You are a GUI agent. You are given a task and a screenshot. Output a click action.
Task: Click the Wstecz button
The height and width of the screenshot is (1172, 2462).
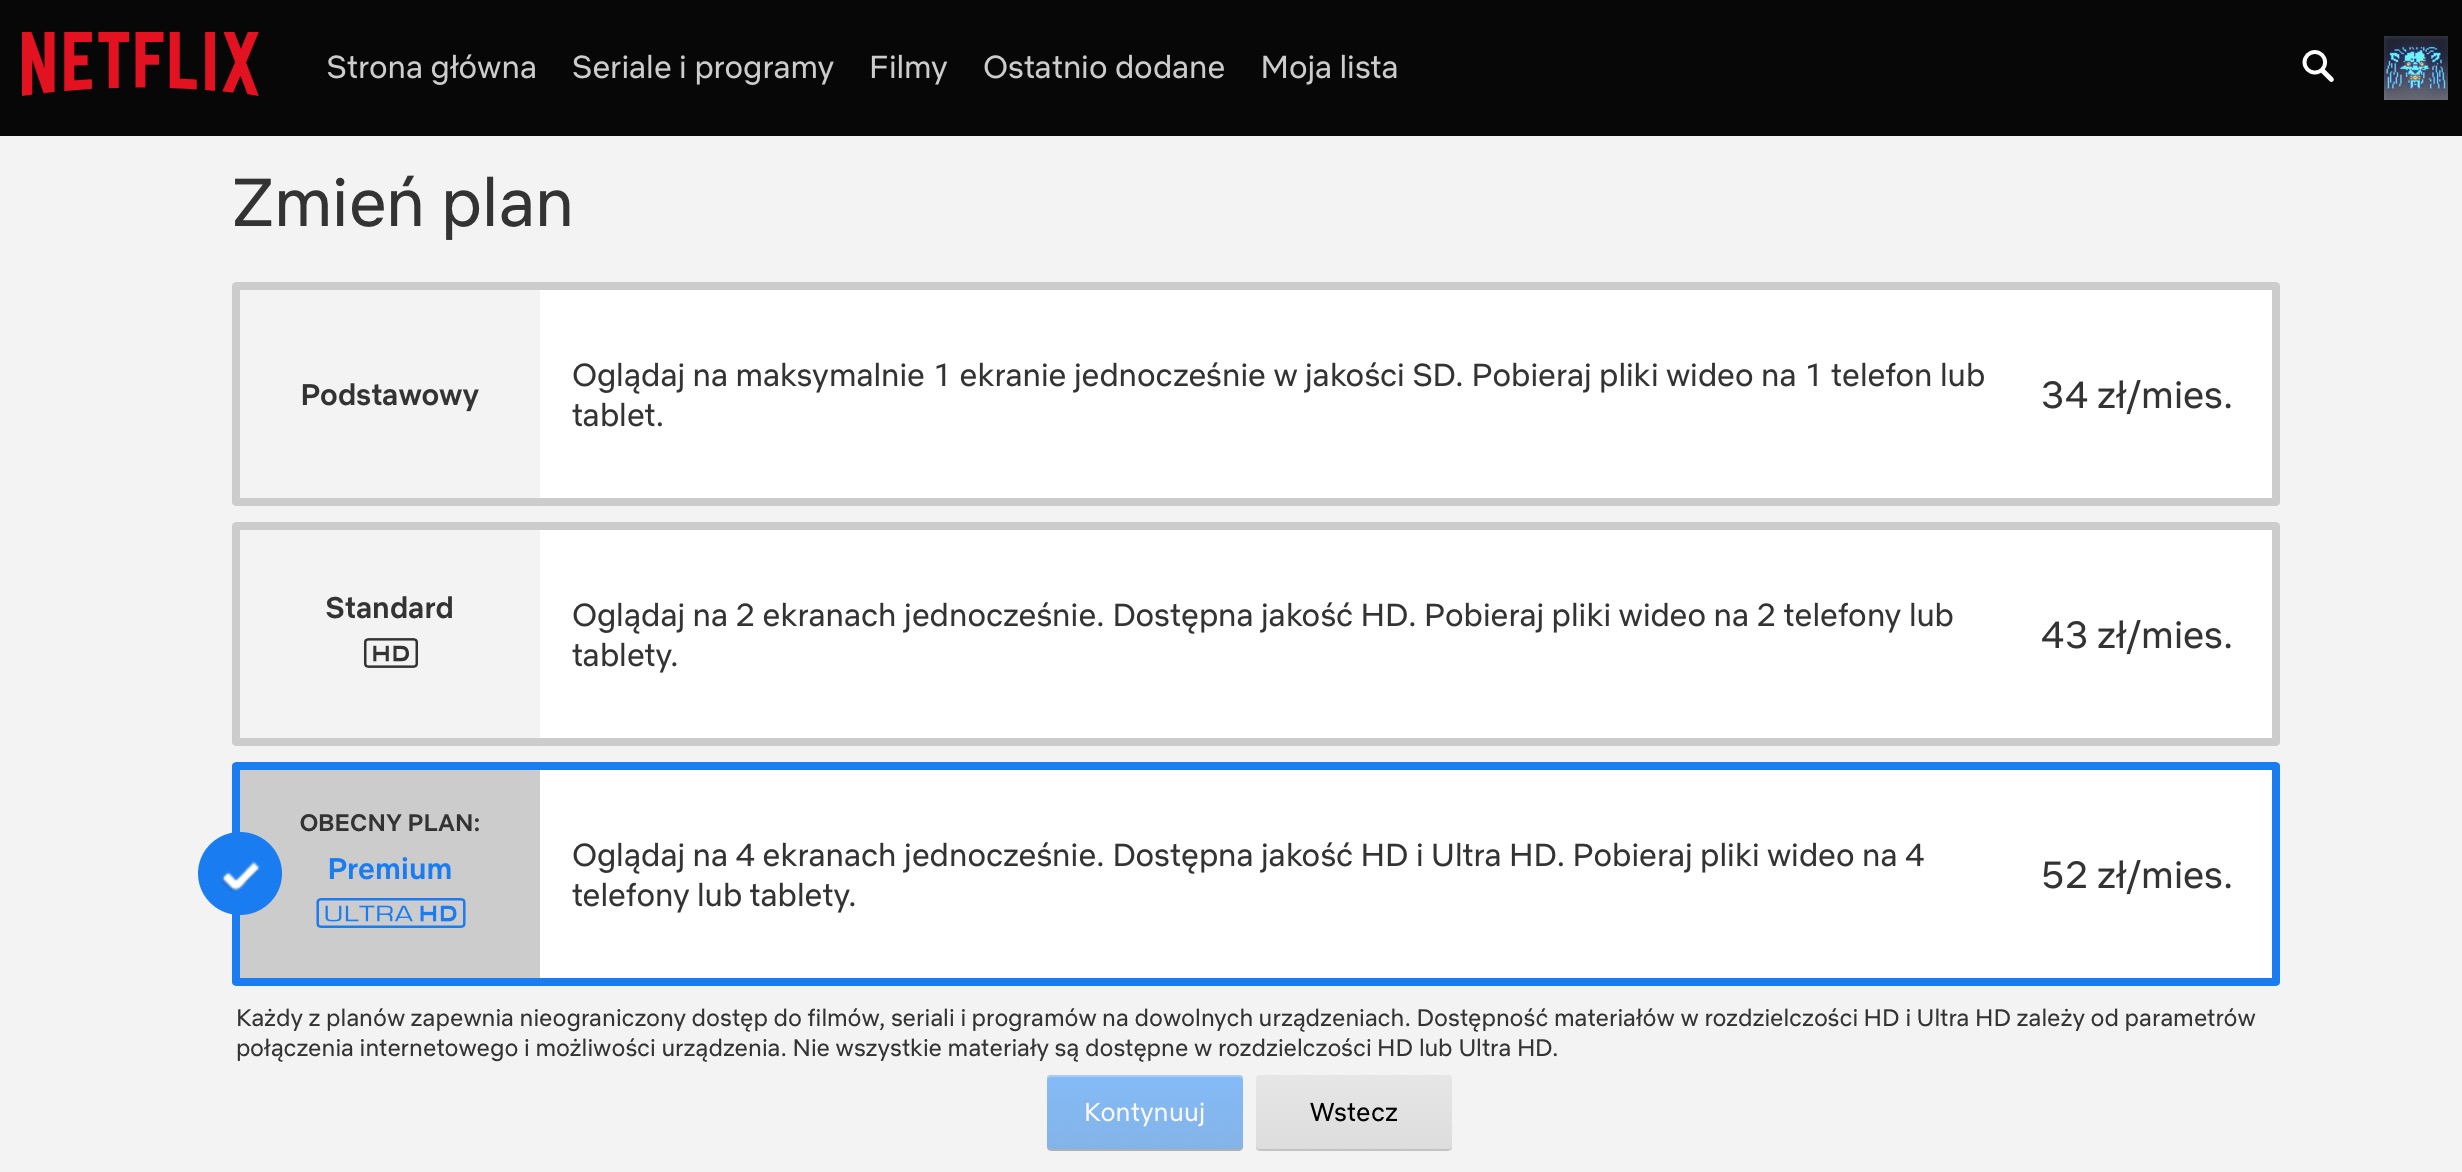coord(1353,1112)
